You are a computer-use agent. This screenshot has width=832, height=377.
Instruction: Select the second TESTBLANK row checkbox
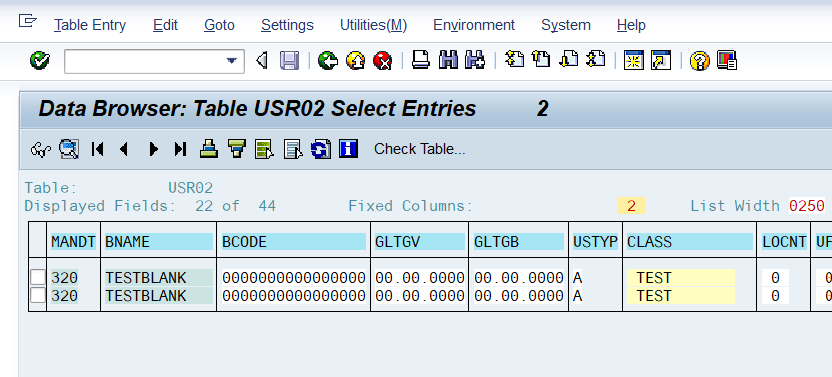[38, 295]
